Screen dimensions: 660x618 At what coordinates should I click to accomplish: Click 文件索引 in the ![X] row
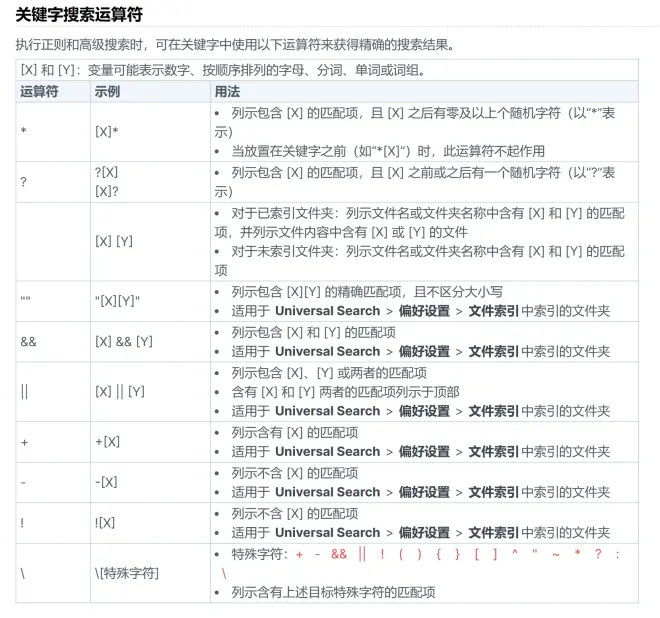pyautogui.click(x=493, y=533)
